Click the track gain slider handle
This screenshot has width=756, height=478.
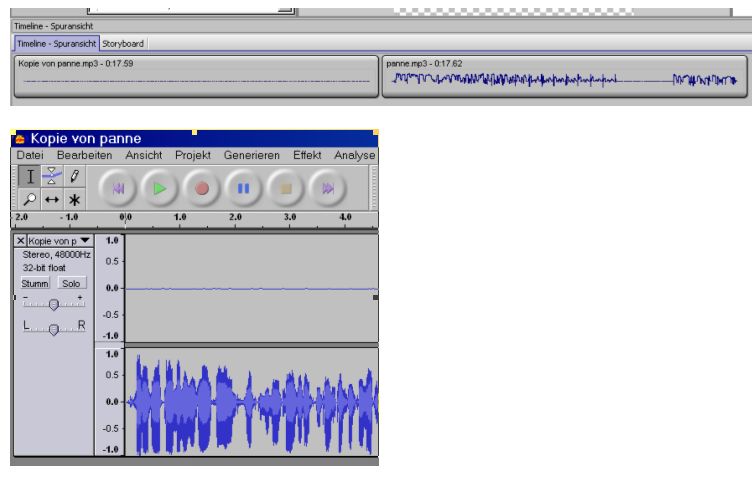coord(53,305)
